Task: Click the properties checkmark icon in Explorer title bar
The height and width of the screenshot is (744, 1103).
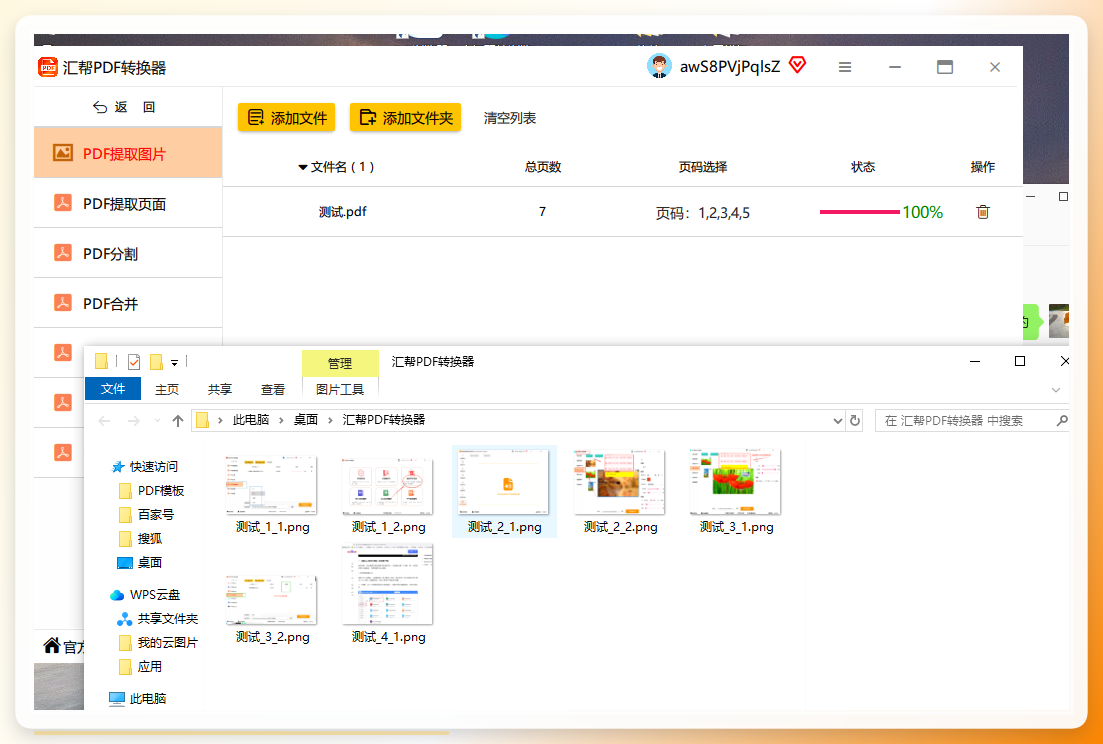Action: point(134,362)
